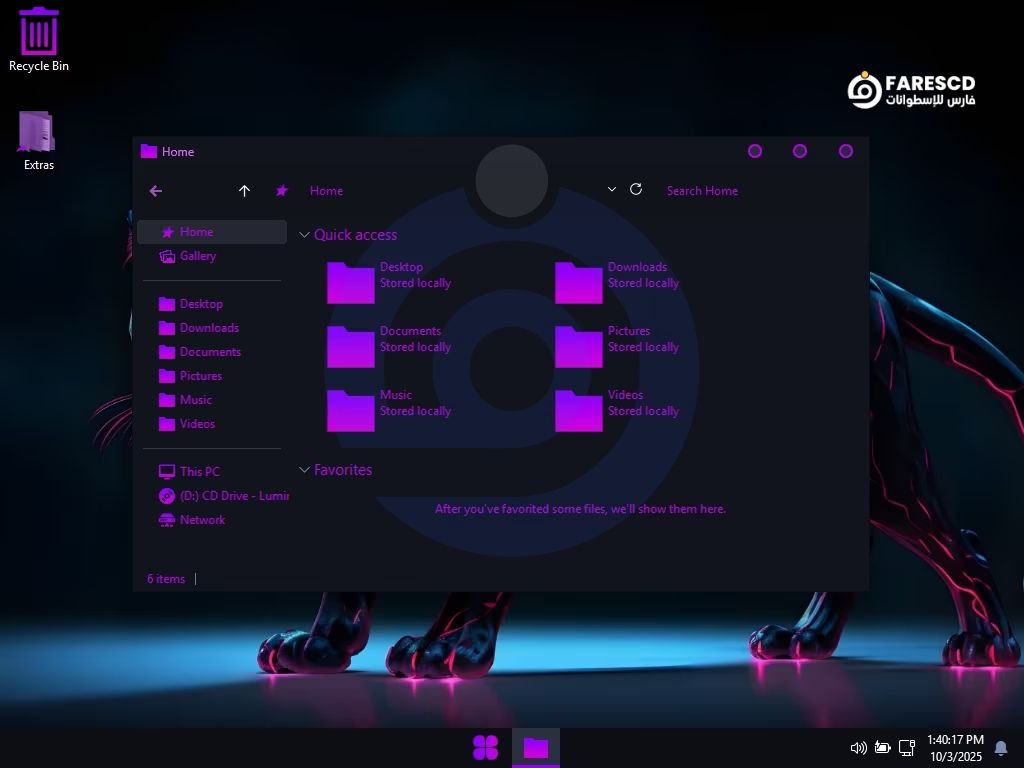Collapse the Quick access section
This screenshot has width=1024, height=768.
point(305,235)
